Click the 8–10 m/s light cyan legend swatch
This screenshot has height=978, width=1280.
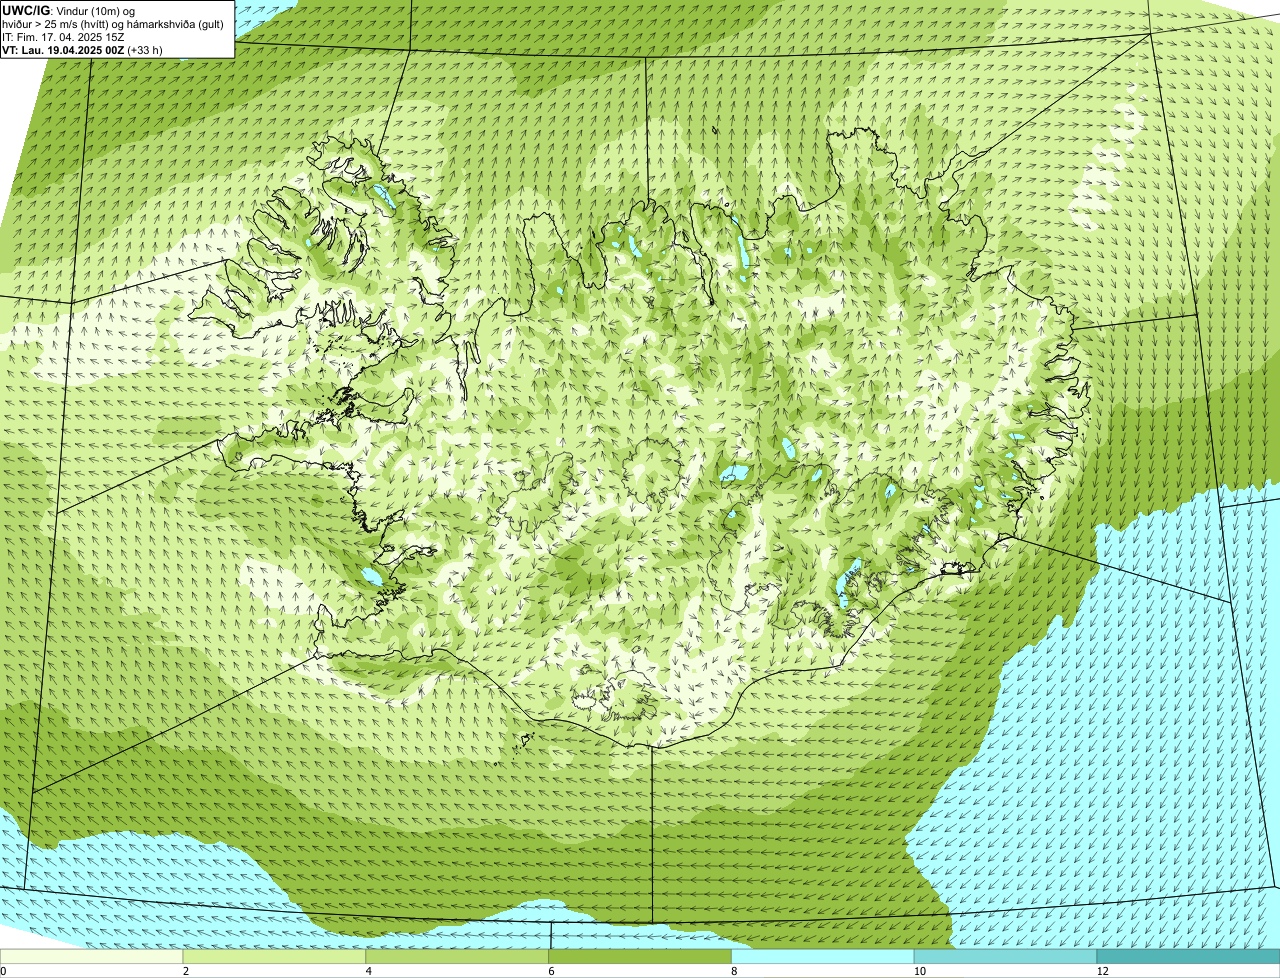click(823, 956)
